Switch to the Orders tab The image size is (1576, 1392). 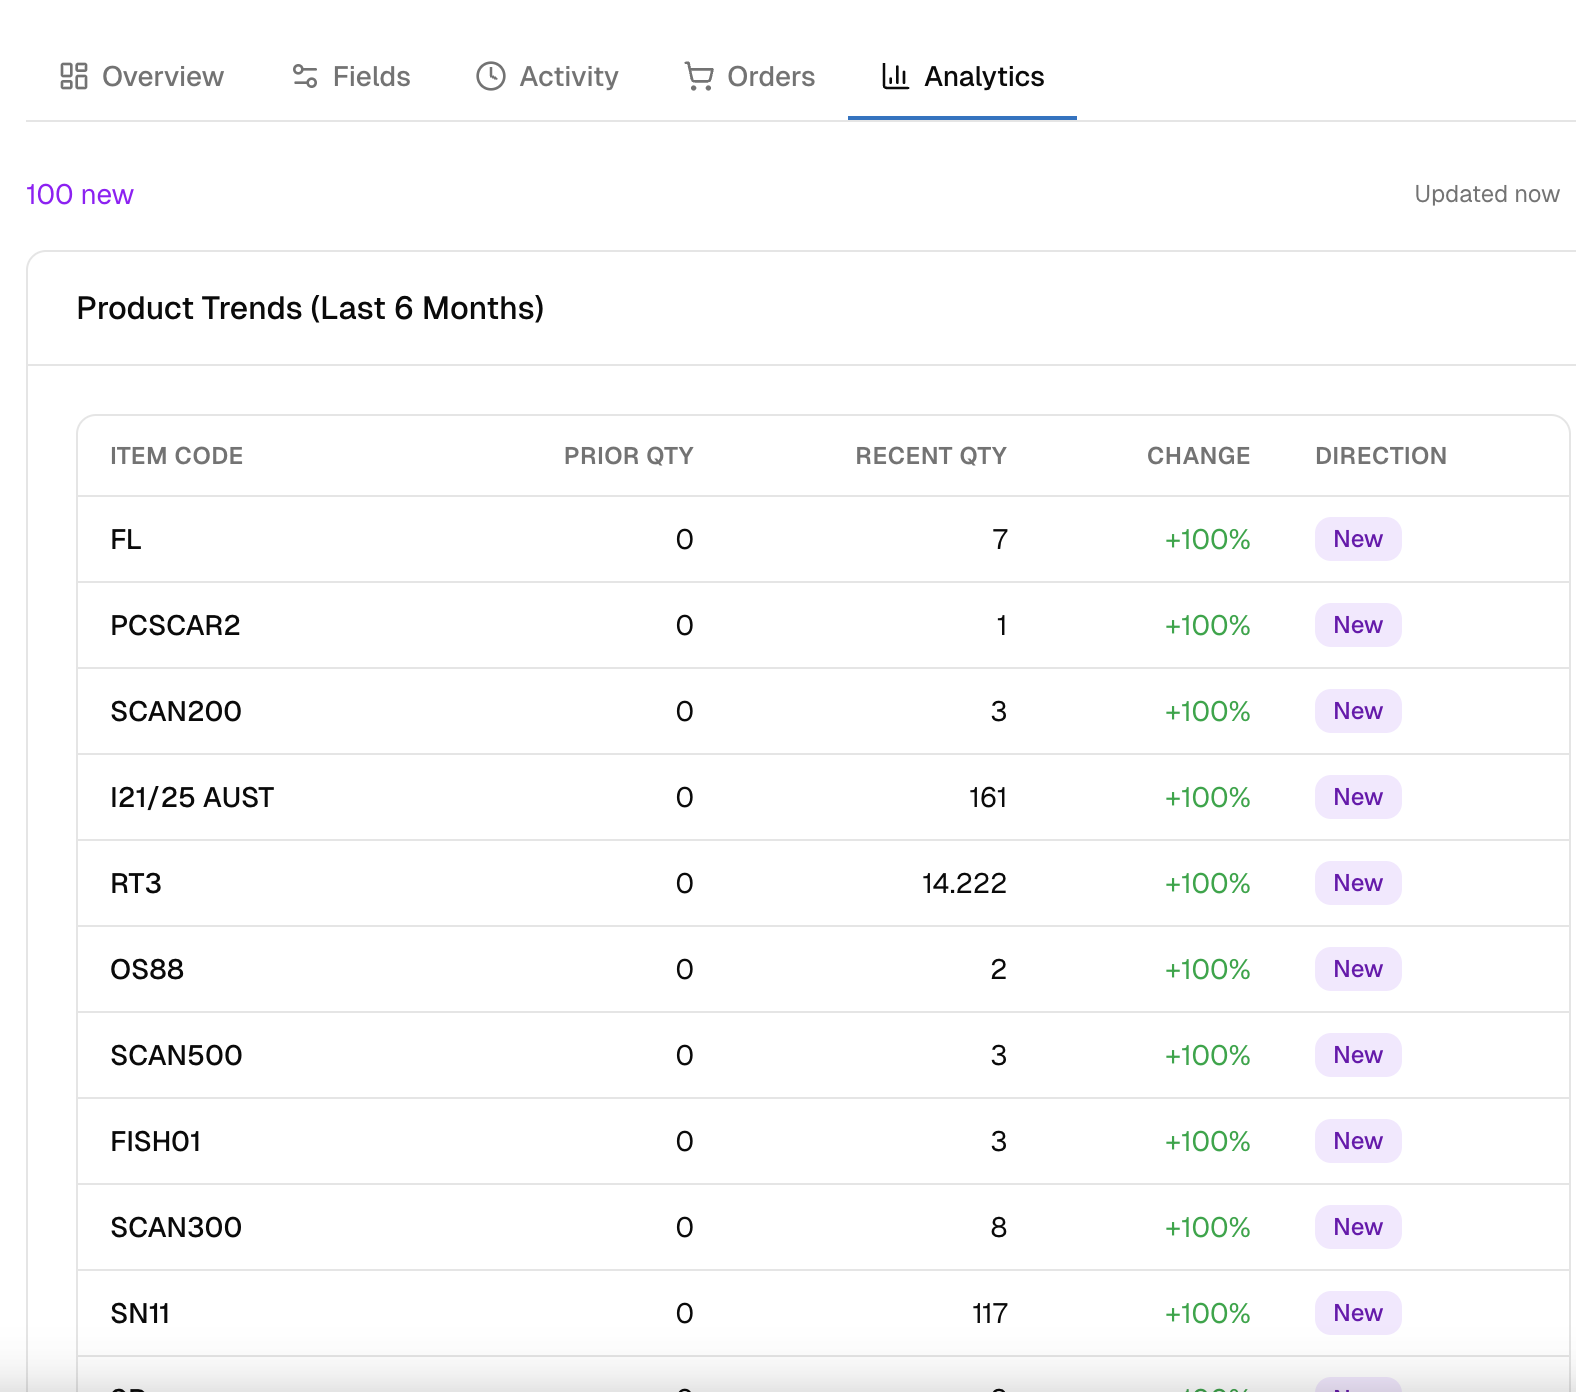pos(770,77)
